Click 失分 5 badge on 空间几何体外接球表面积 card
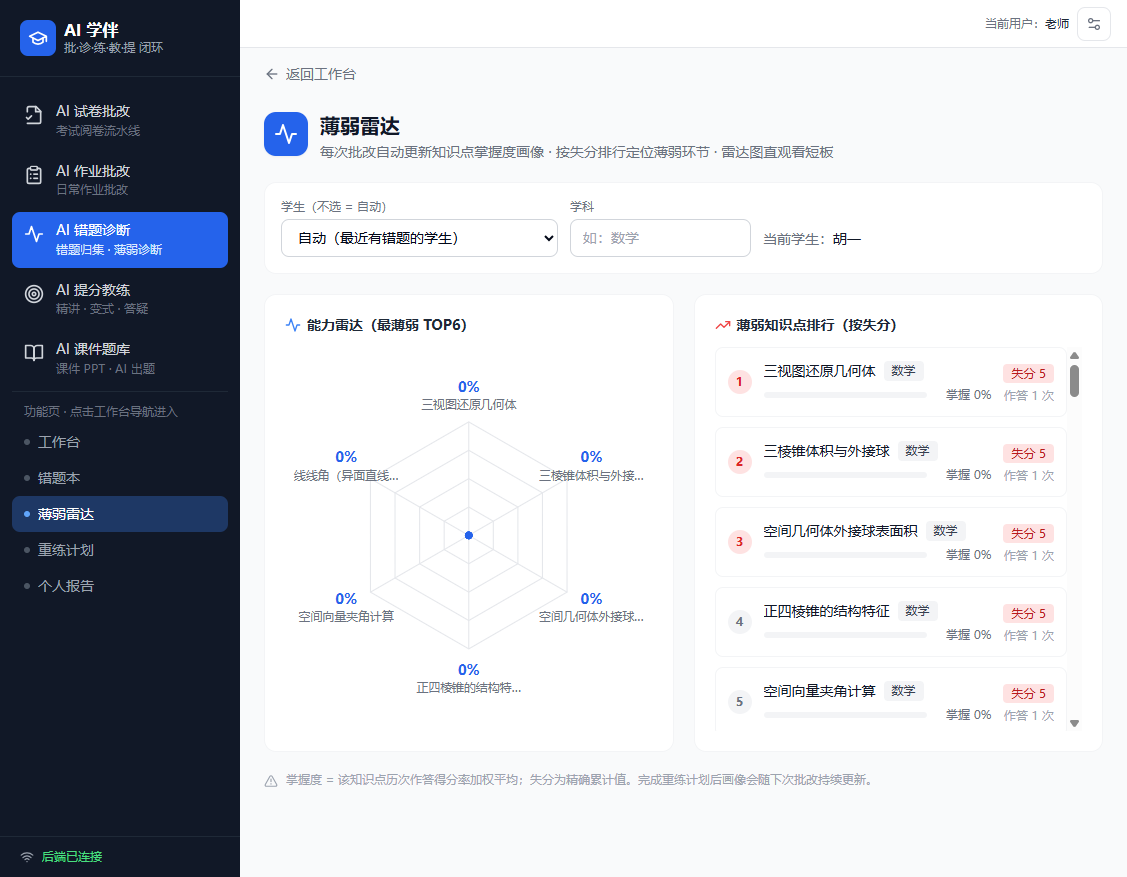The image size is (1127, 877). [x=1028, y=533]
